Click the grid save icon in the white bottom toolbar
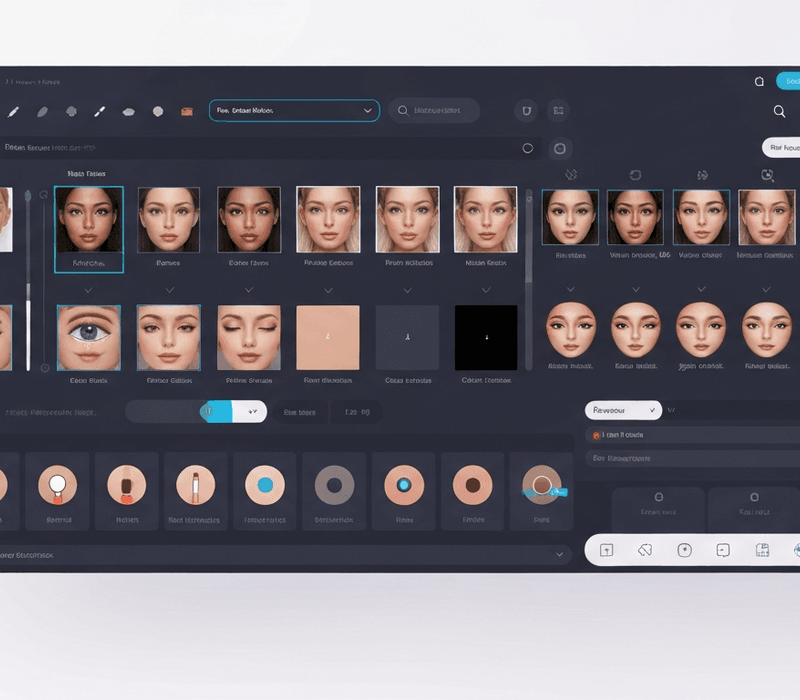The image size is (800, 700). click(762, 550)
